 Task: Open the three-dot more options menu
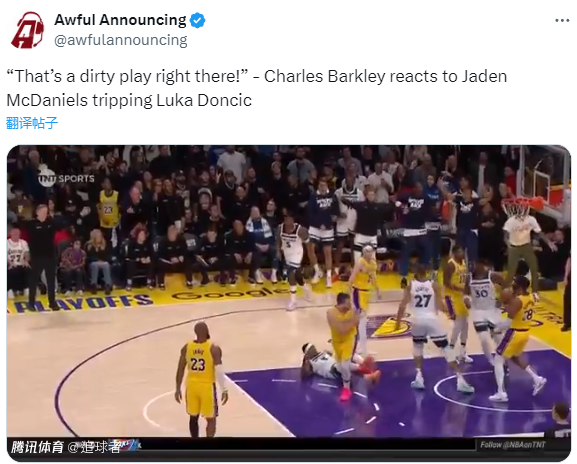[562, 21]
